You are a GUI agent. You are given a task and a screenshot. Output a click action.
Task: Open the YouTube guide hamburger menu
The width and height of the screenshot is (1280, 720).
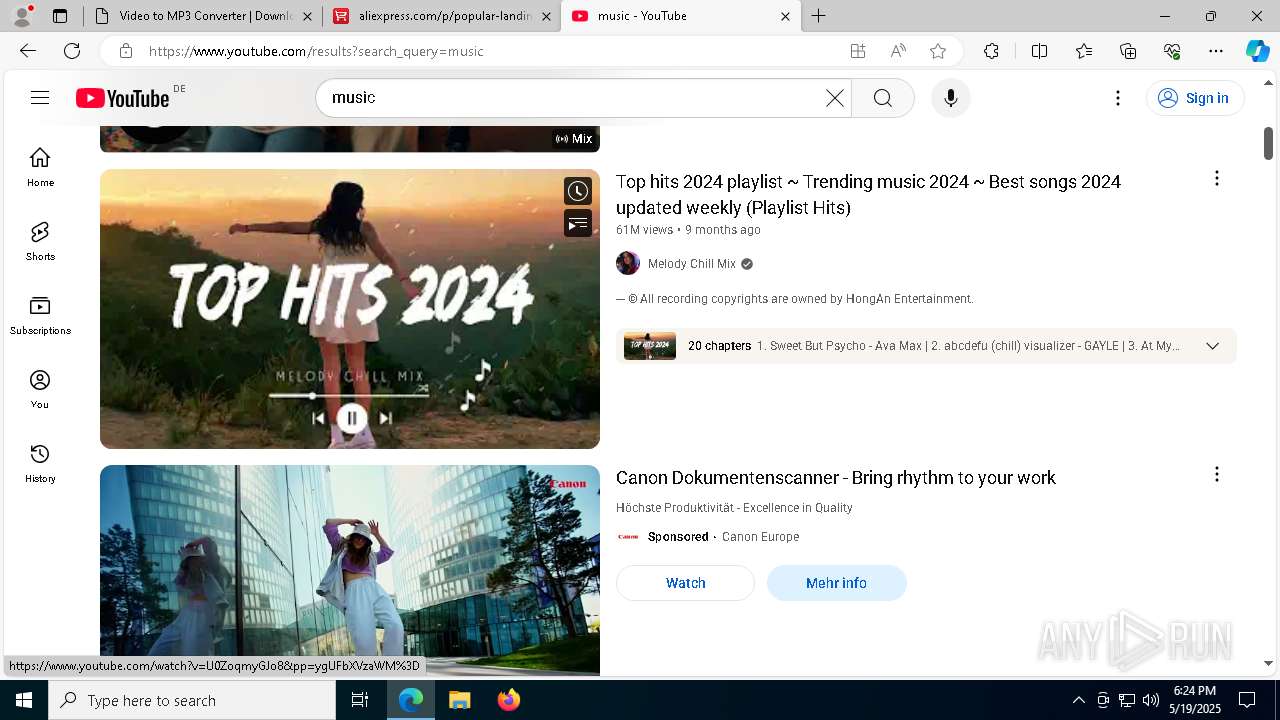pyautogui.click(x=40, y=98)
